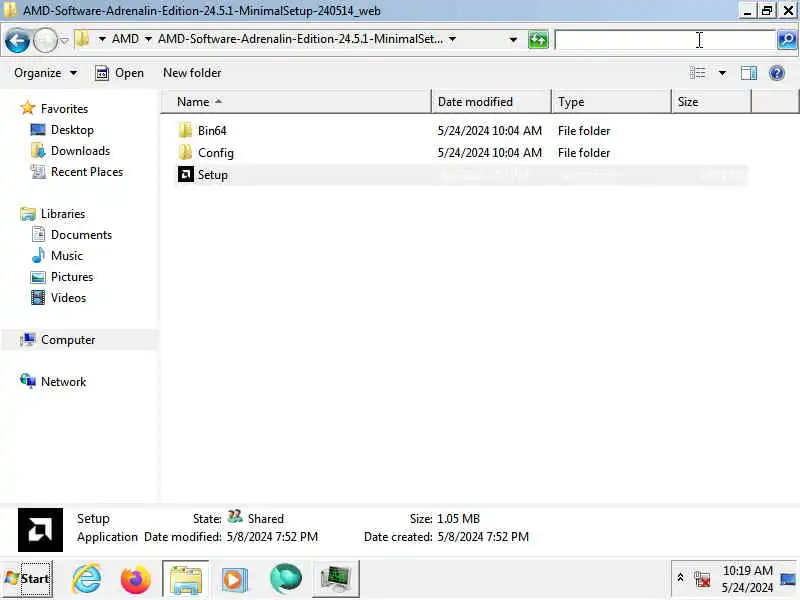The height and width of the screenshot is (600, 800).
Task: Select AMD-Software-Adrenalin-Edition breadcrumb segment
Action: [x=300, y=39]
